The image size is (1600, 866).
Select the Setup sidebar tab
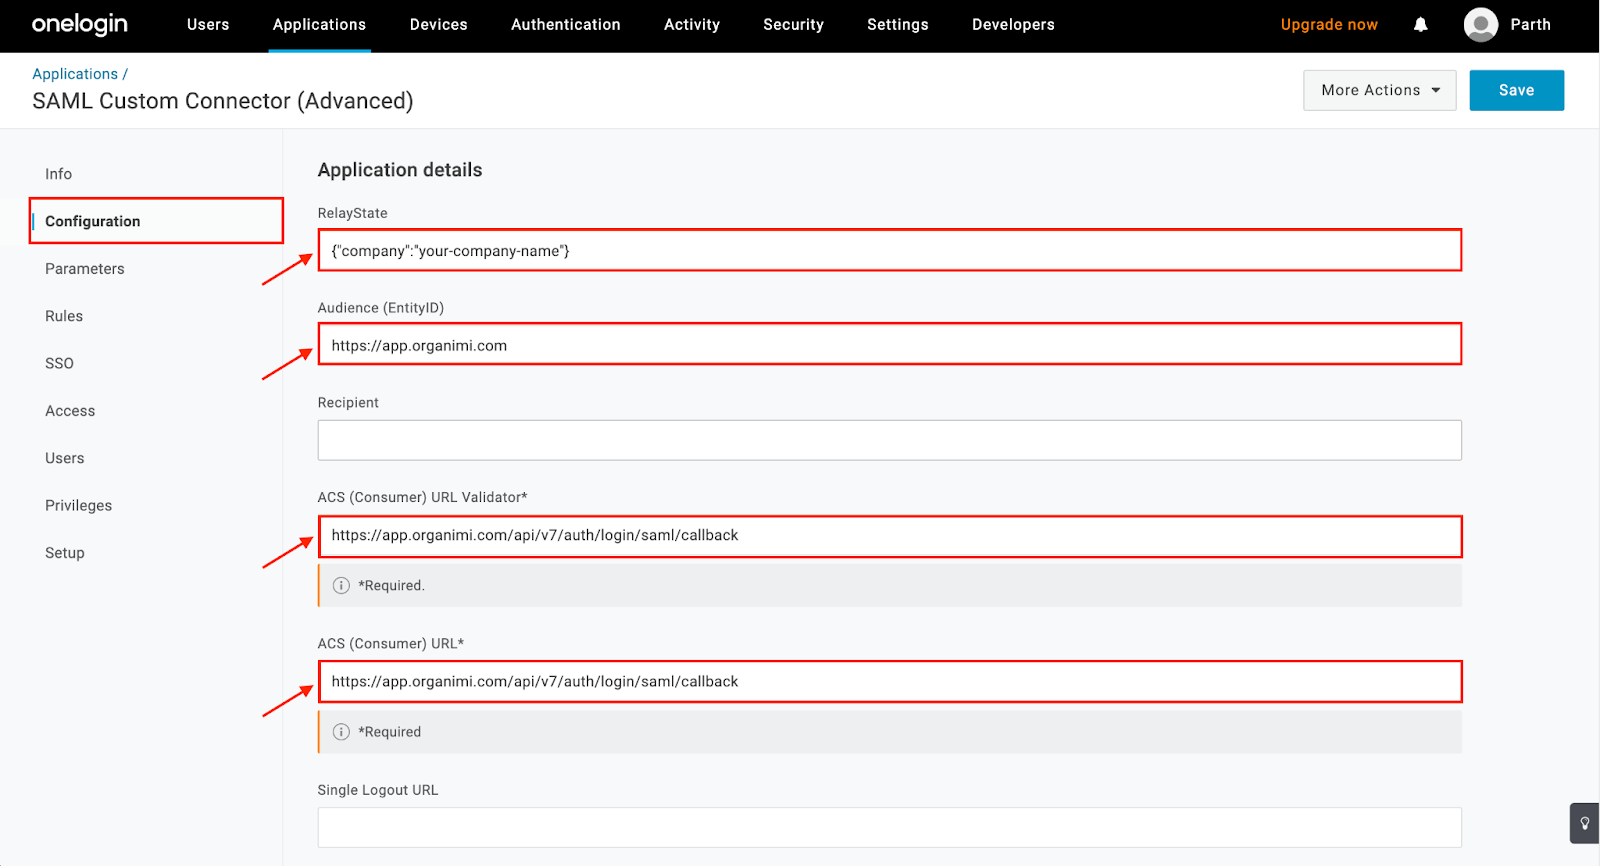(65, 553)
